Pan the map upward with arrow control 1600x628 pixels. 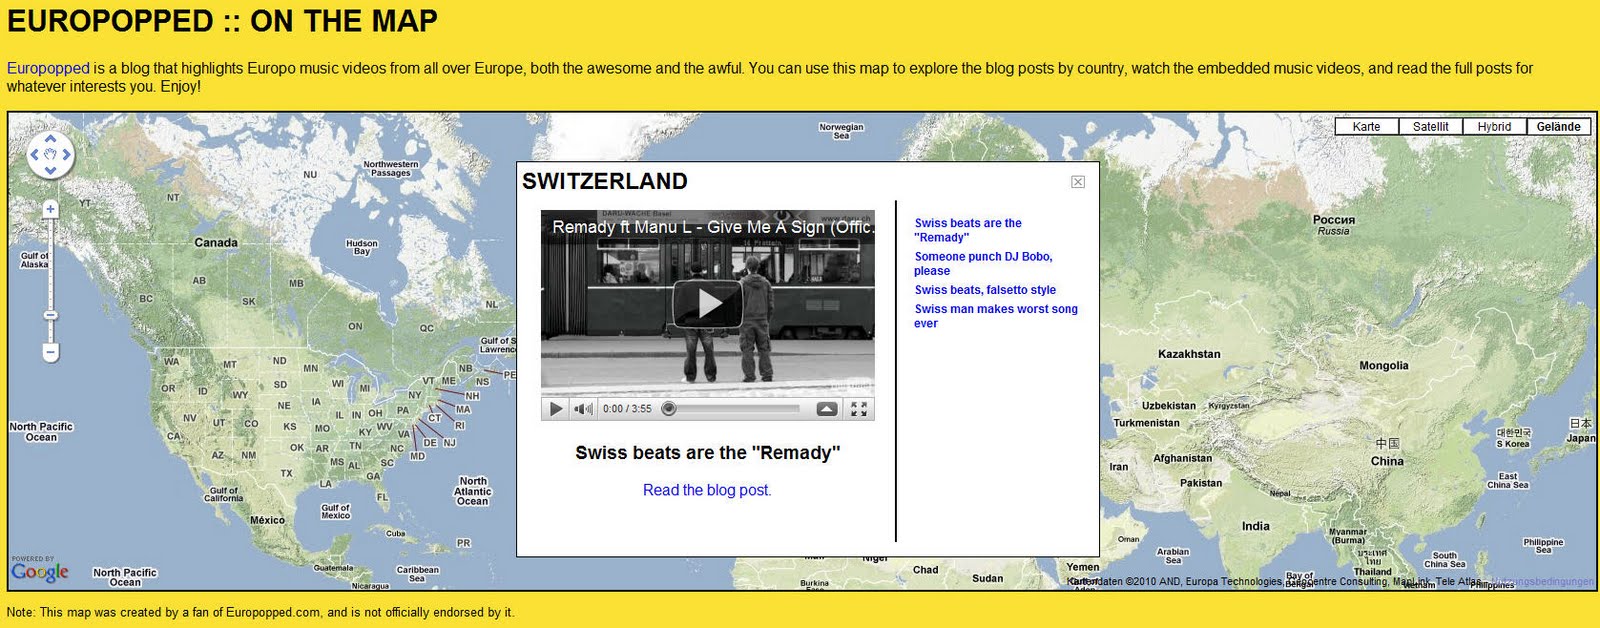tap(50, 140)
